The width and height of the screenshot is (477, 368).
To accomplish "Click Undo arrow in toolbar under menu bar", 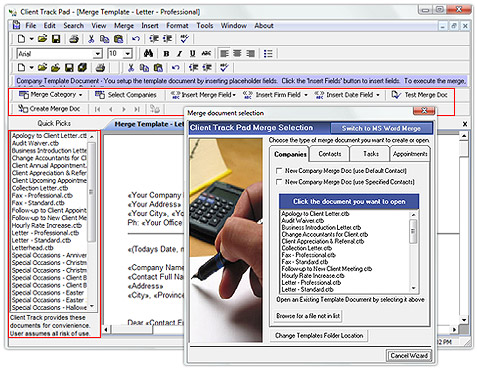I will pos(135,39).
